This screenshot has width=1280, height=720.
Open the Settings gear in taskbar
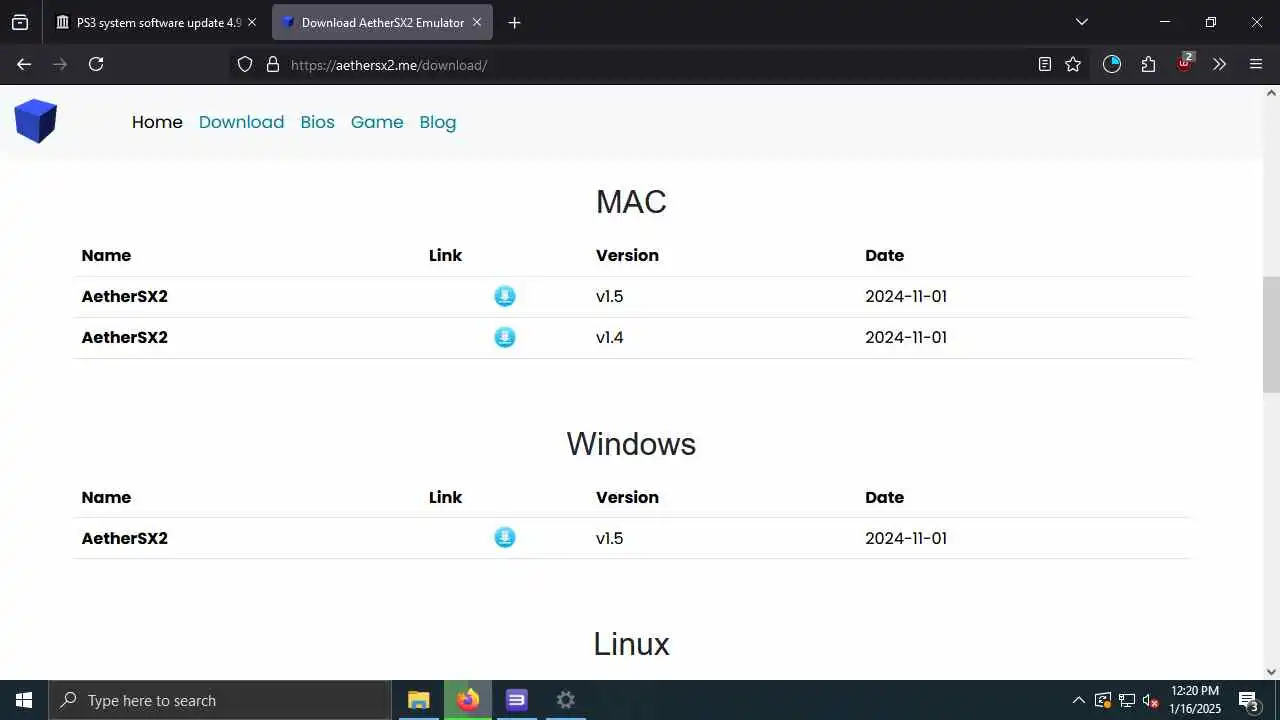pos(565,700)
